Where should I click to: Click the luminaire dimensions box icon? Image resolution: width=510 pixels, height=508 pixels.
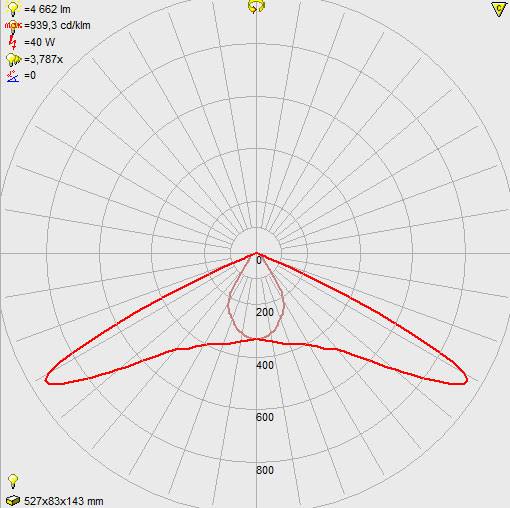13,501
